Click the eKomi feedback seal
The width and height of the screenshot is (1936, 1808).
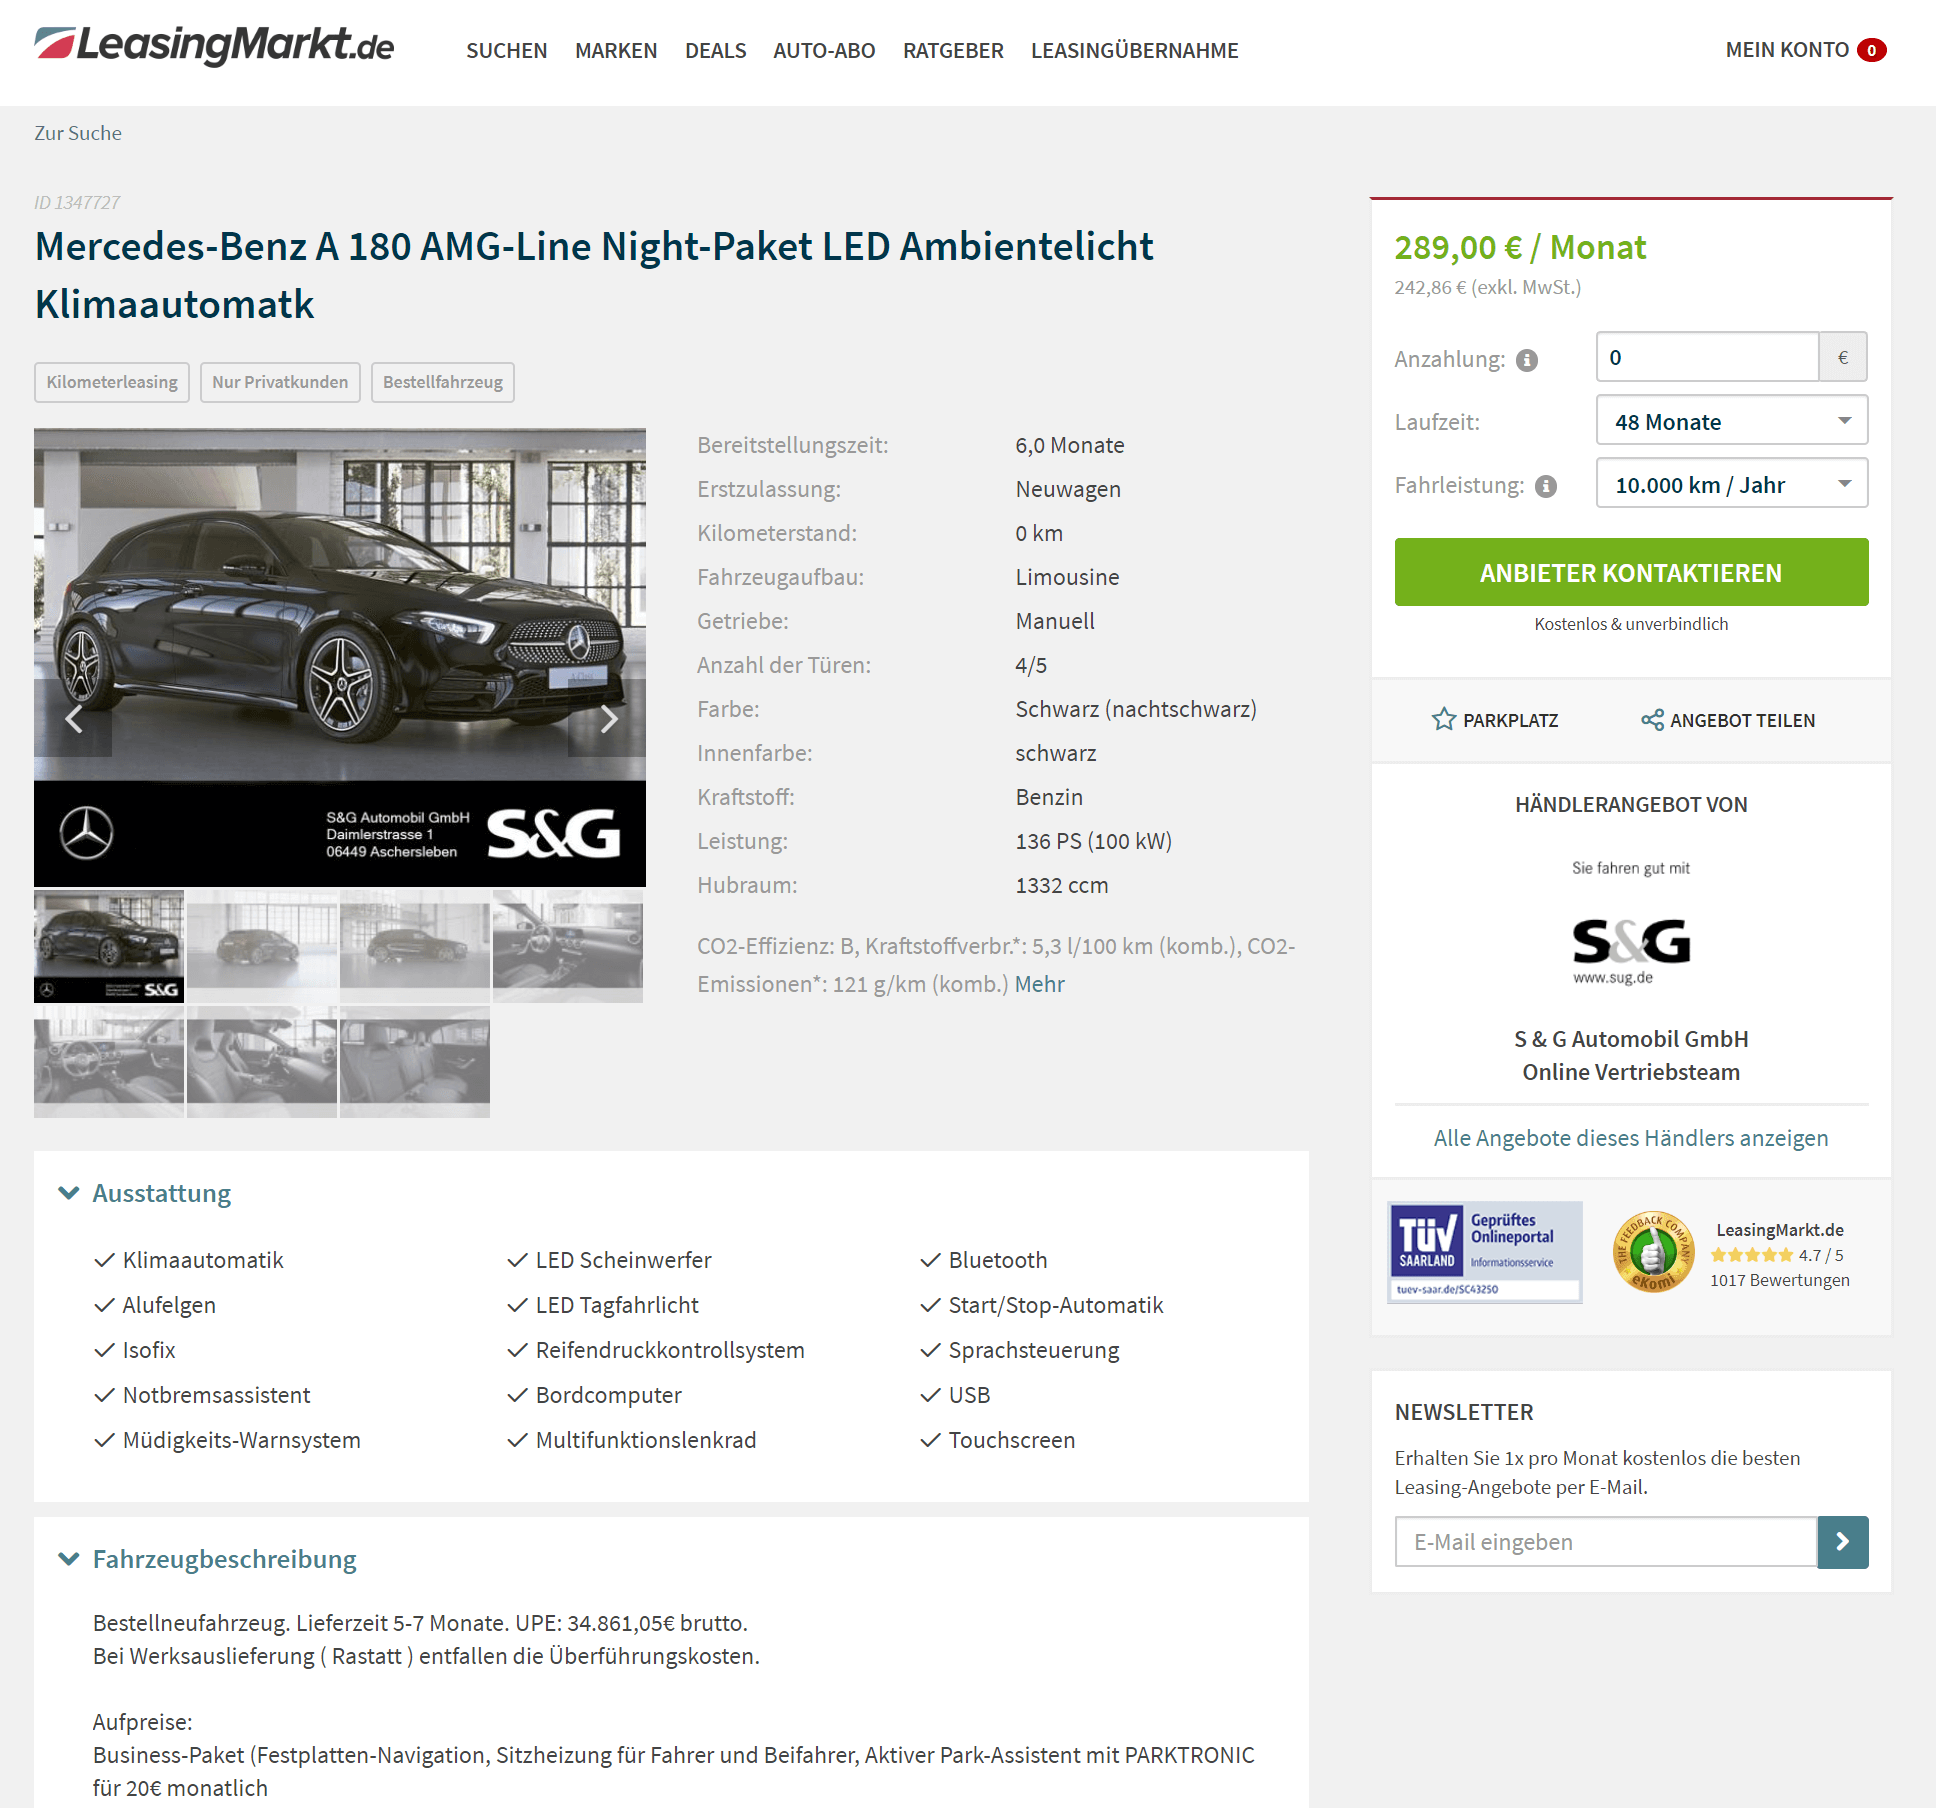click(x=1654, y=1252)
